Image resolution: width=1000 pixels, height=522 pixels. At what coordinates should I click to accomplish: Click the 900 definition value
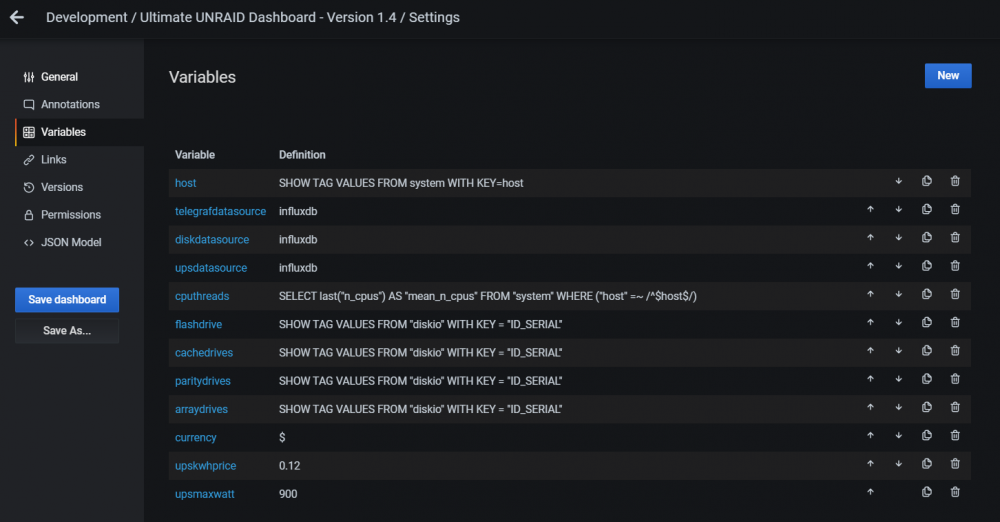(288, 494)
